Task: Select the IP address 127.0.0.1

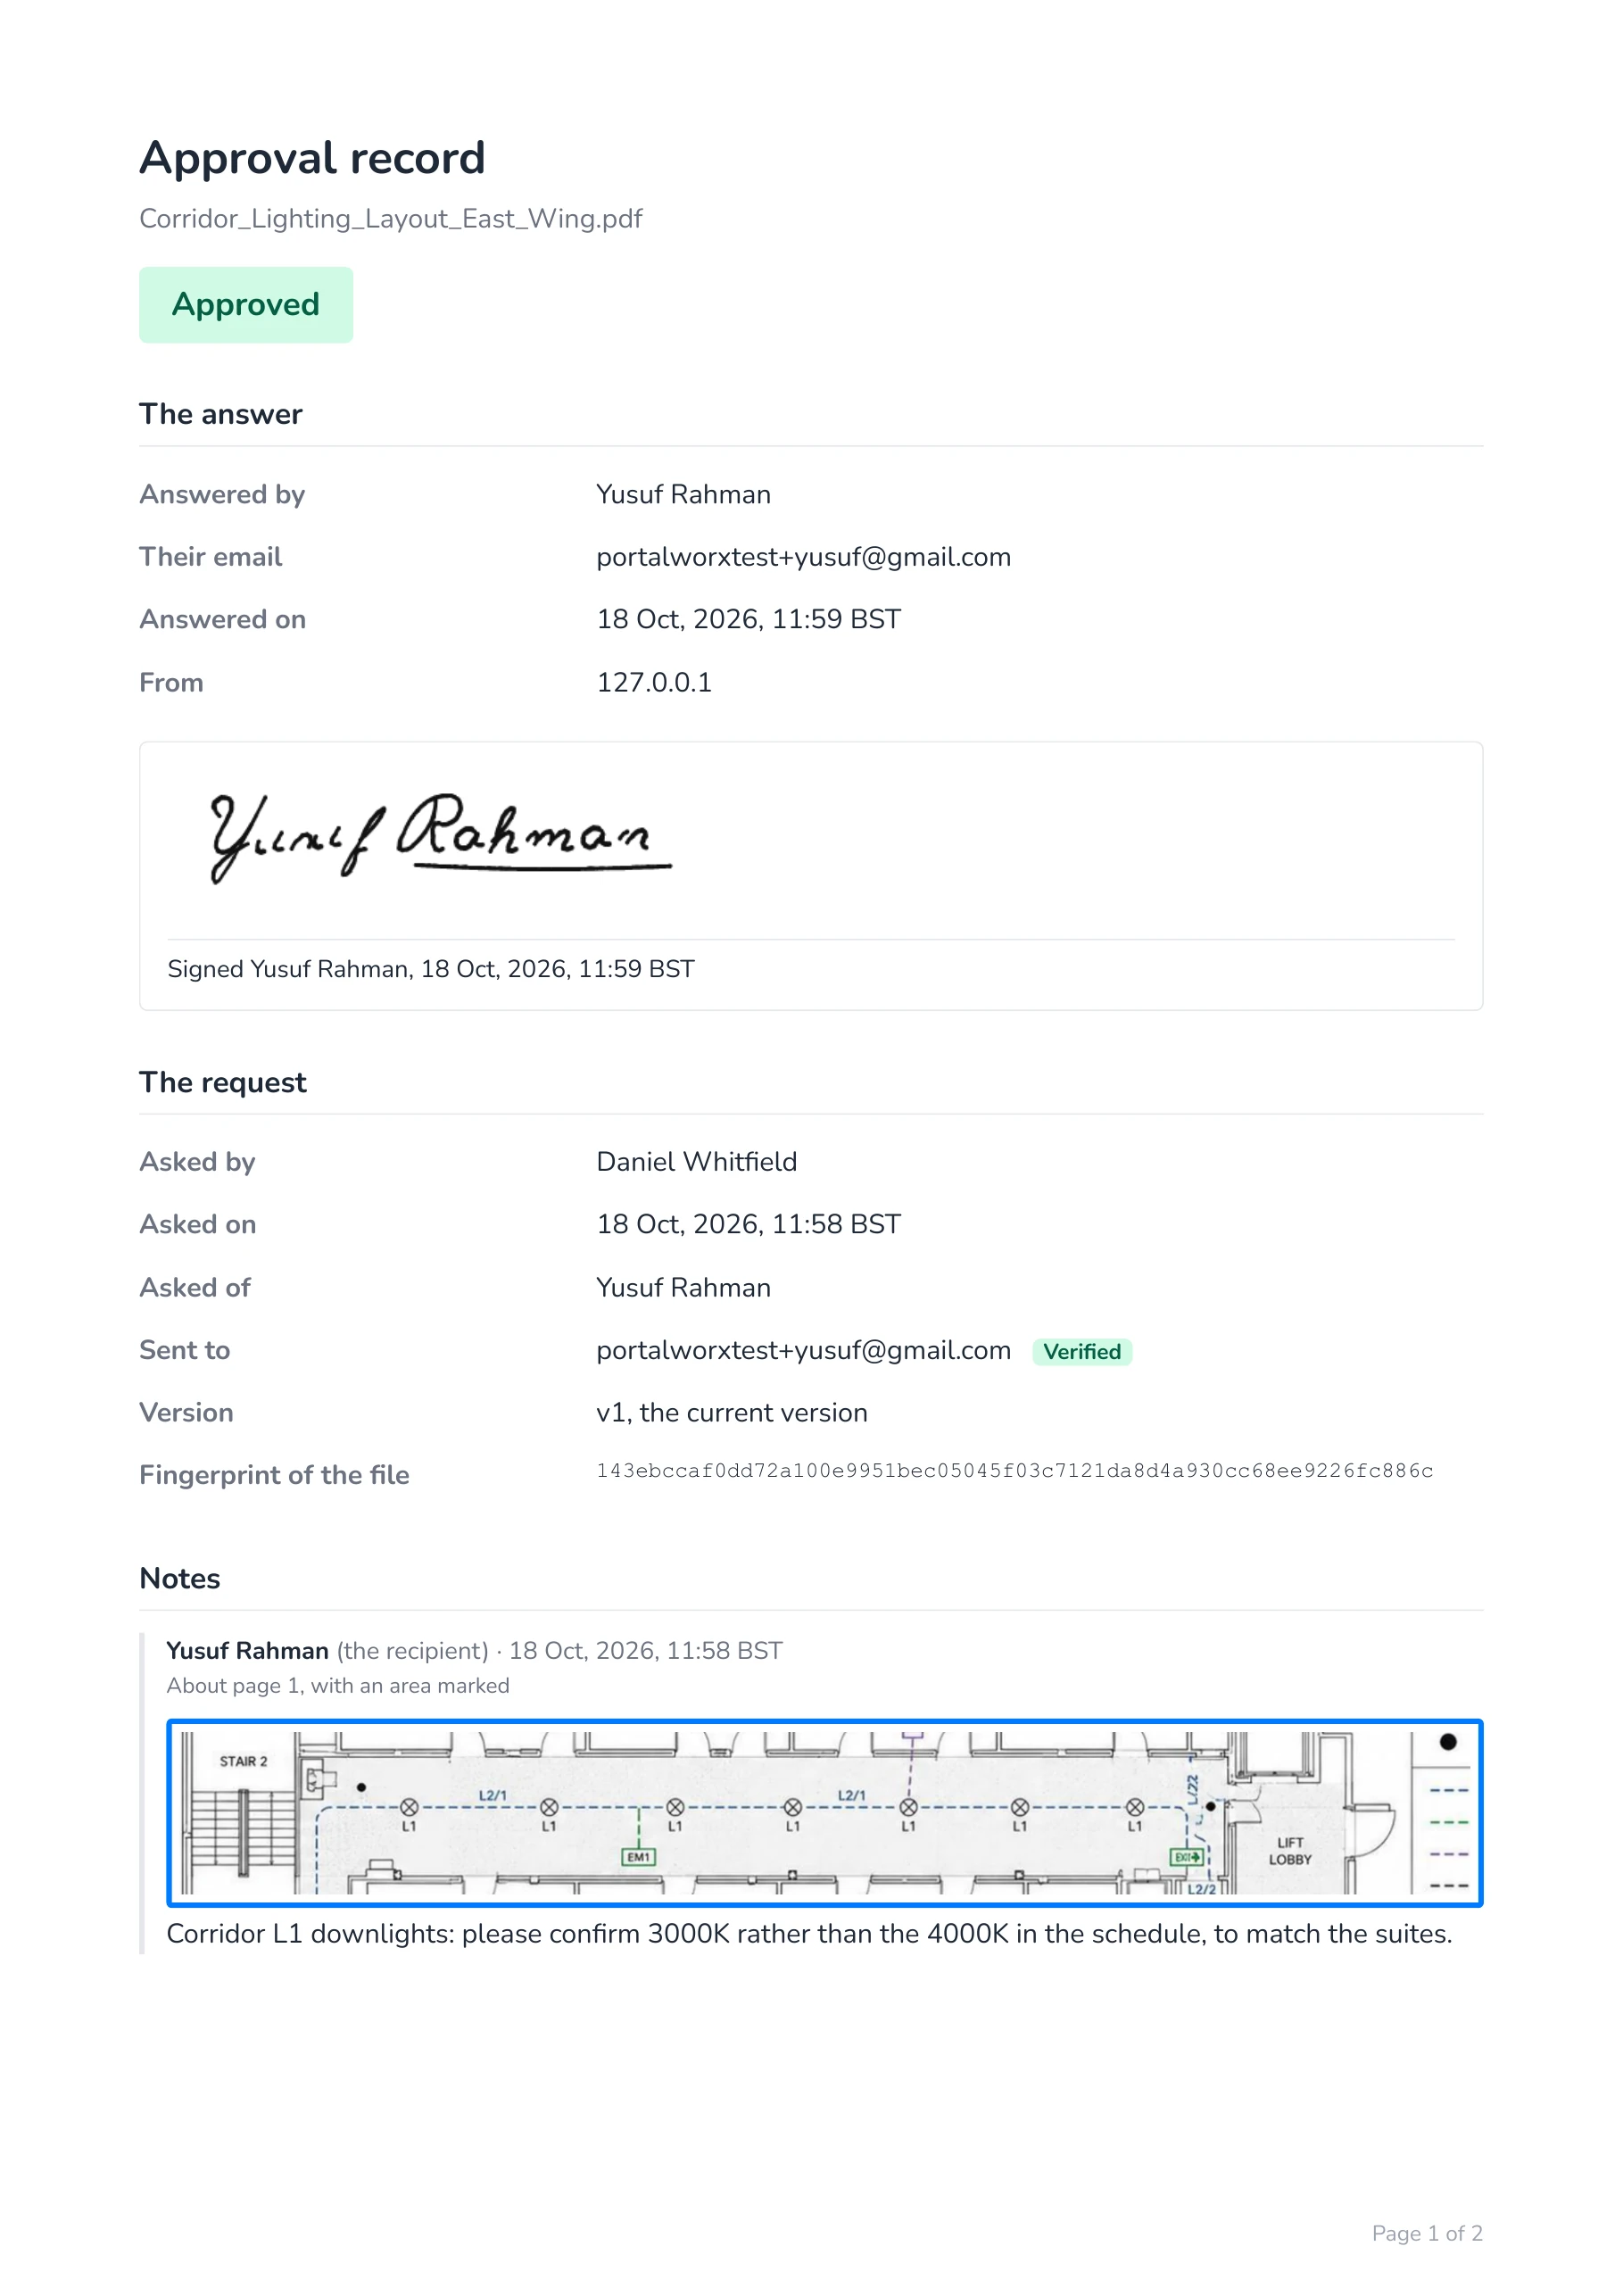Action: pos(654,683)
